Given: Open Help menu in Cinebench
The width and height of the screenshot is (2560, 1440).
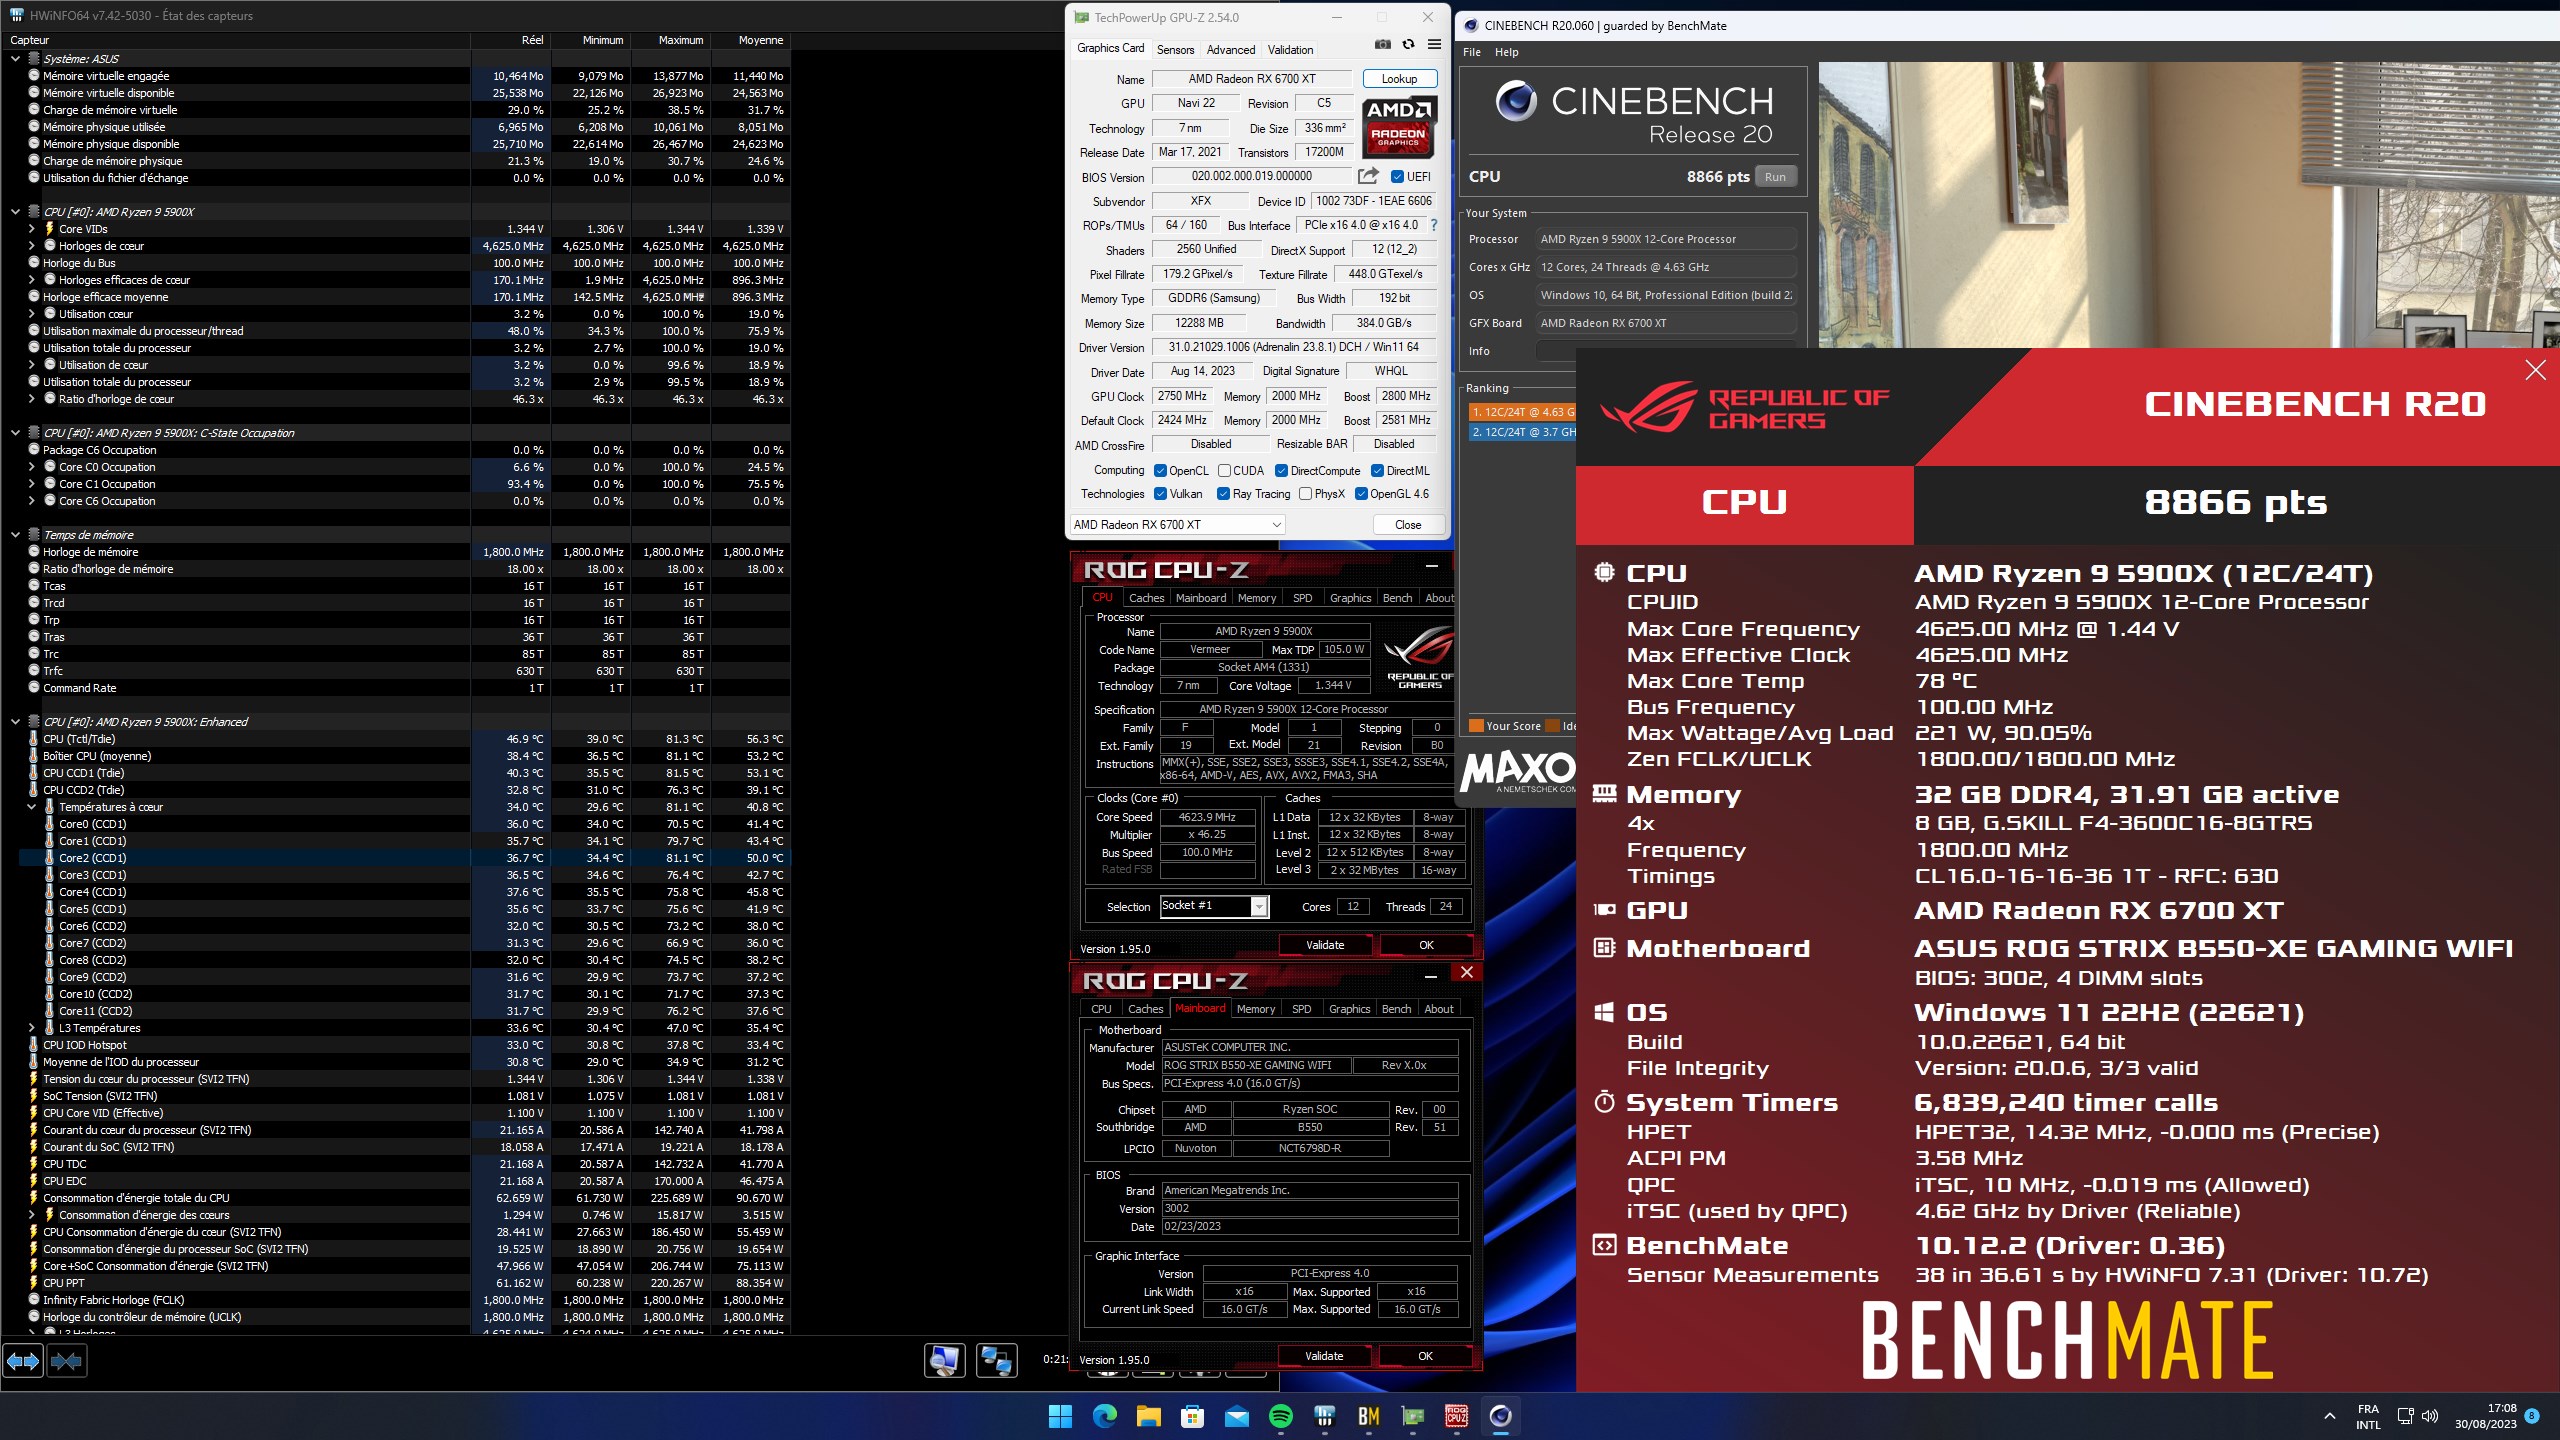Looking at the screenshot, I should 1506,52.
